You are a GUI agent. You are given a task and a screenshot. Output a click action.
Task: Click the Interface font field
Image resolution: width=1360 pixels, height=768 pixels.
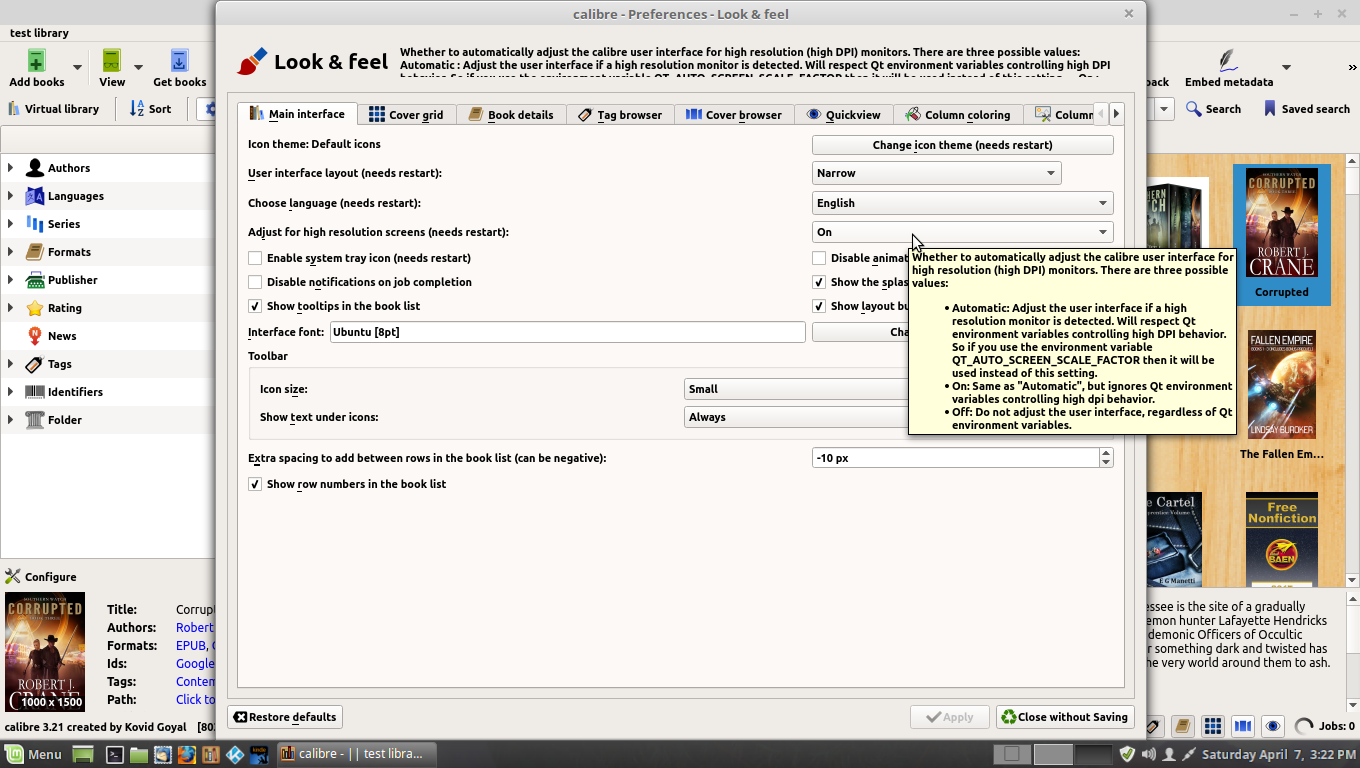tap(567, 332)
